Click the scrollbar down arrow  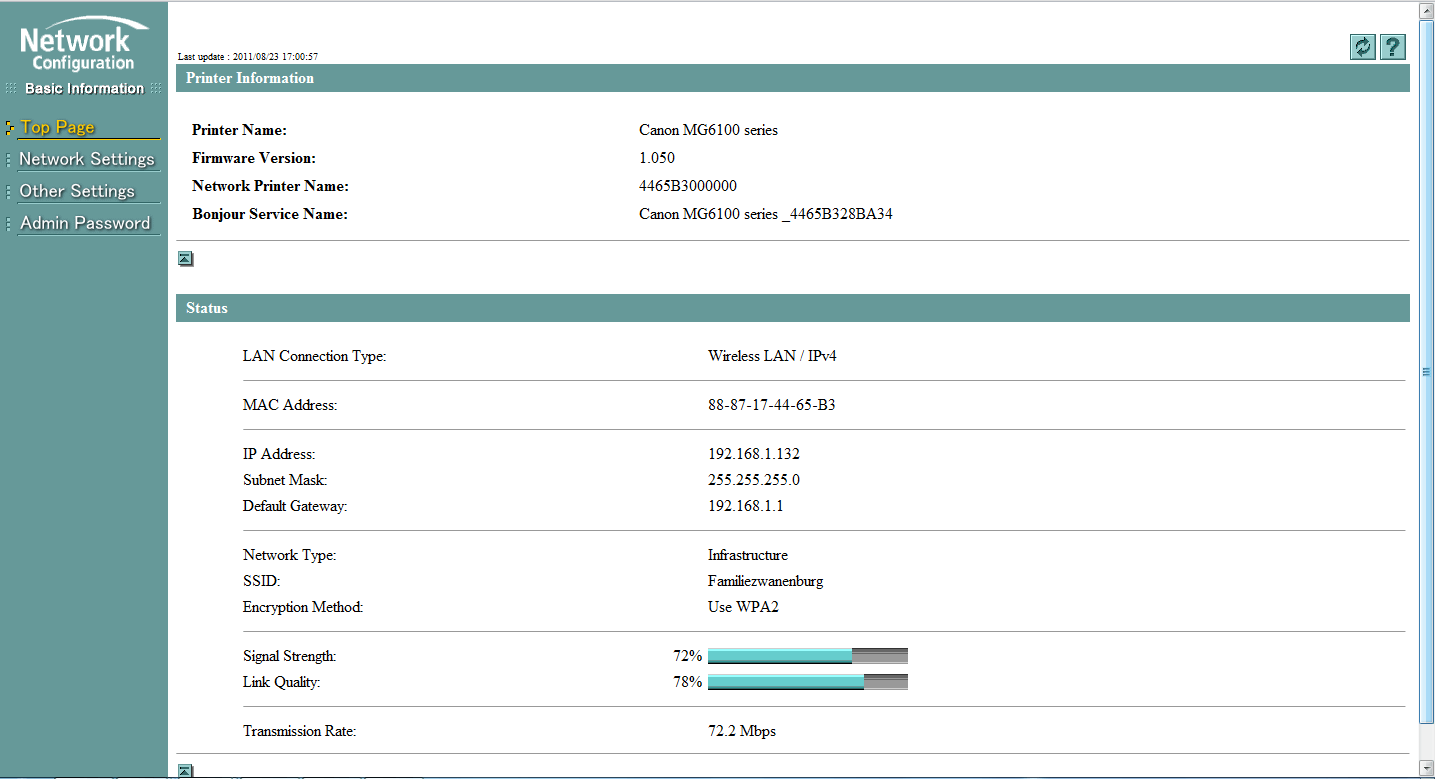pyautogui.click(x=1427, y=768)
